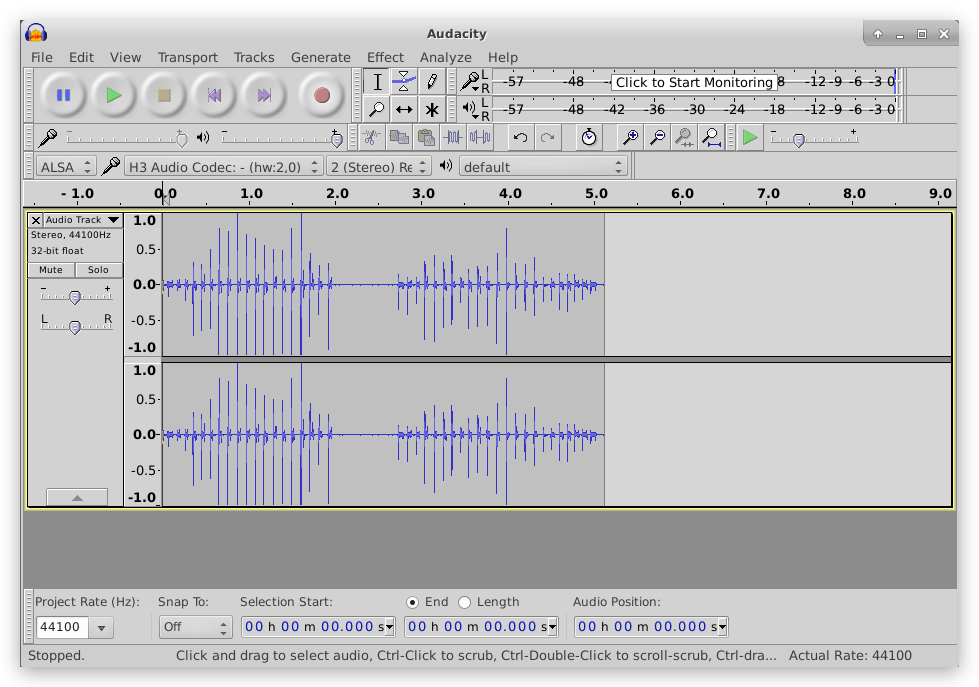
Task: Open the Generate menu
Action: tap(320, 57)
